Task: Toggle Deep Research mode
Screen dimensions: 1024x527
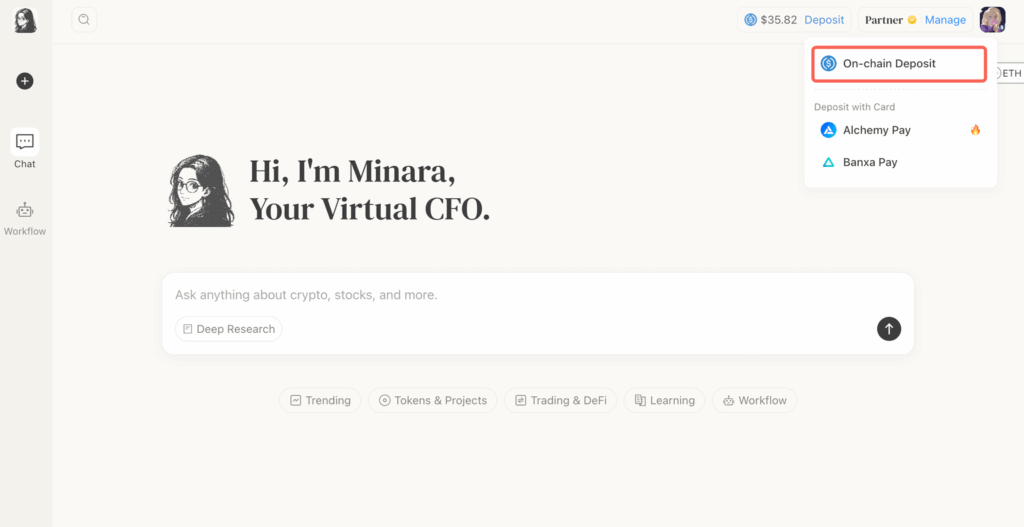Action: (228, 329)
